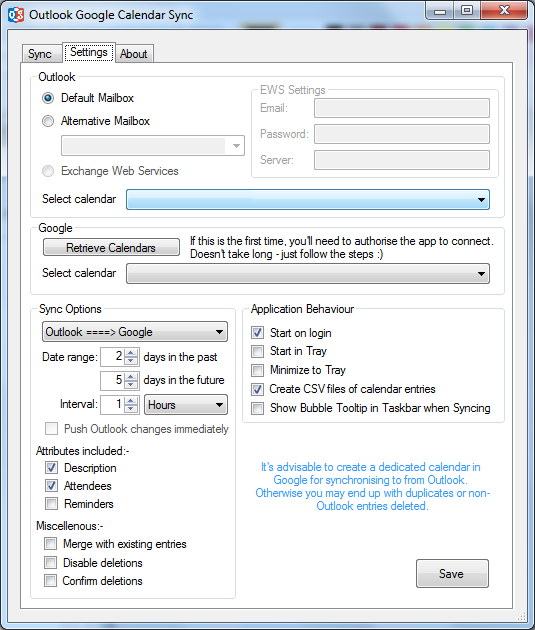Check the Confirm deletions option
Image resolution: width=535 pixels, height=630 pixels.
51,581
